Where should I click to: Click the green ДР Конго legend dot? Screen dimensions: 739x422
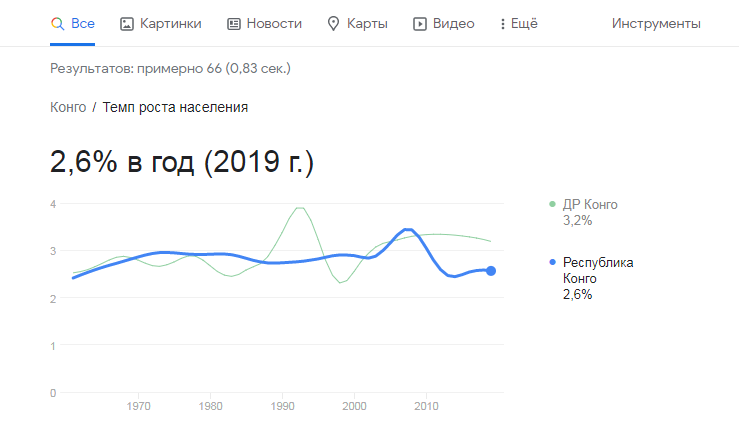(552, 204)
